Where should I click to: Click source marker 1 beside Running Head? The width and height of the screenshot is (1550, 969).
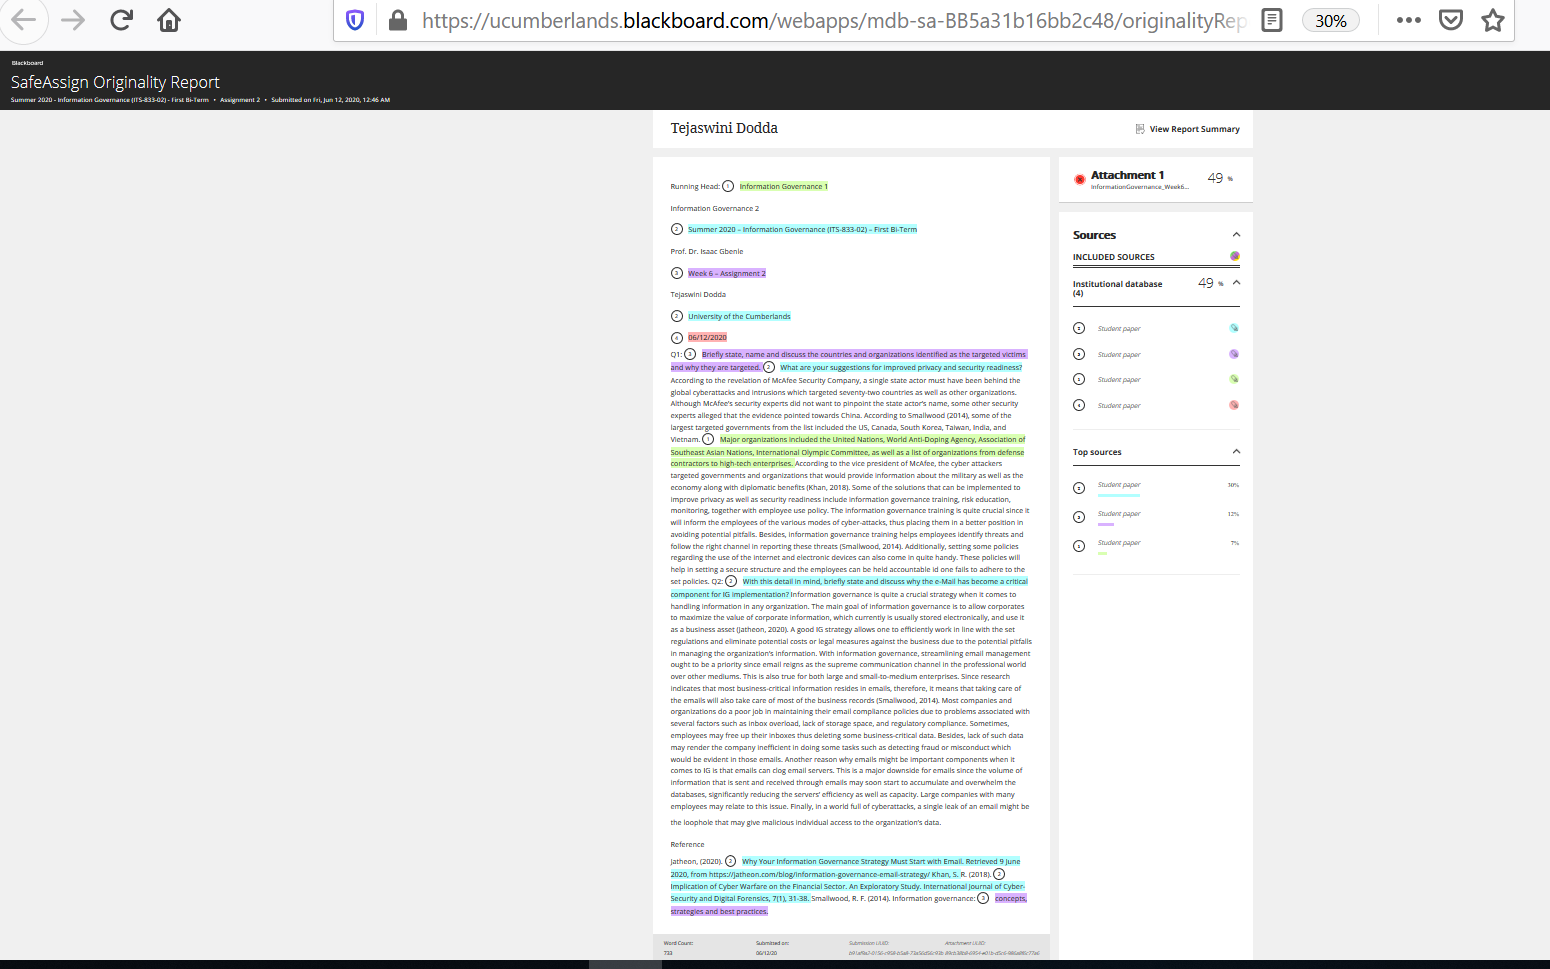pyautogui.click(x=728, y=186)
